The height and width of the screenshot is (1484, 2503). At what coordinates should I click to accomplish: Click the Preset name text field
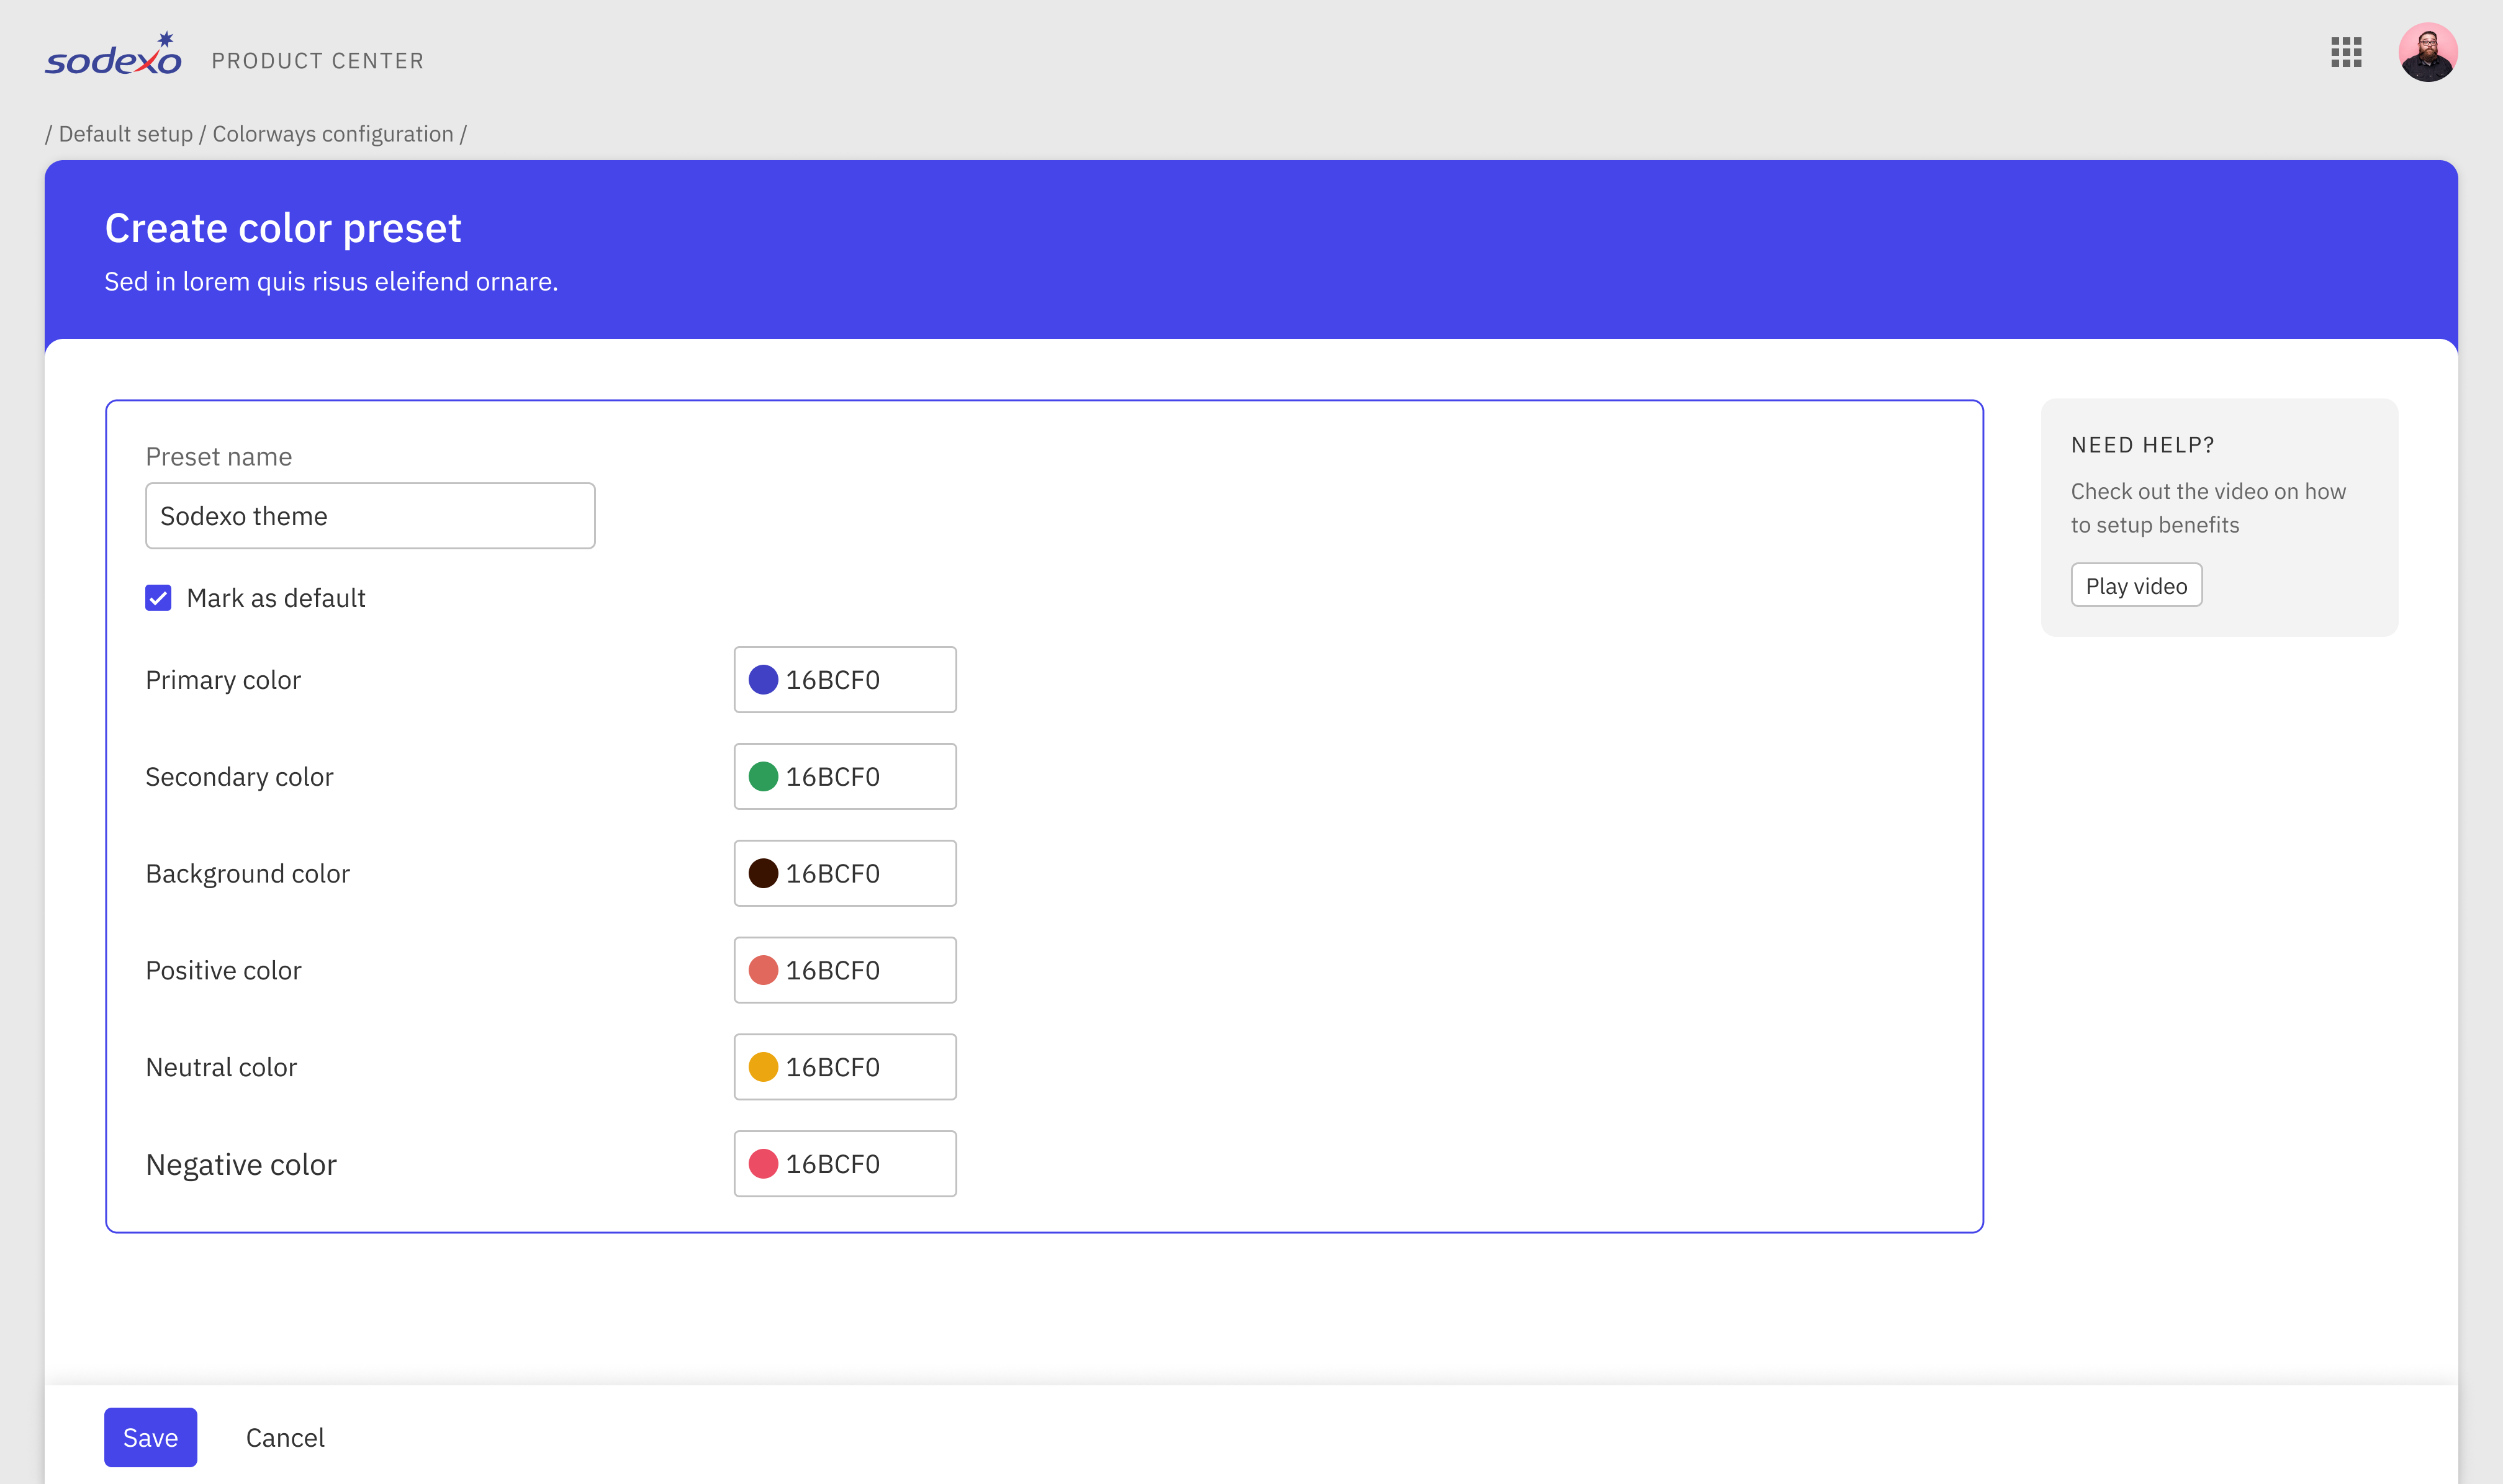click(x=370, y=516)
